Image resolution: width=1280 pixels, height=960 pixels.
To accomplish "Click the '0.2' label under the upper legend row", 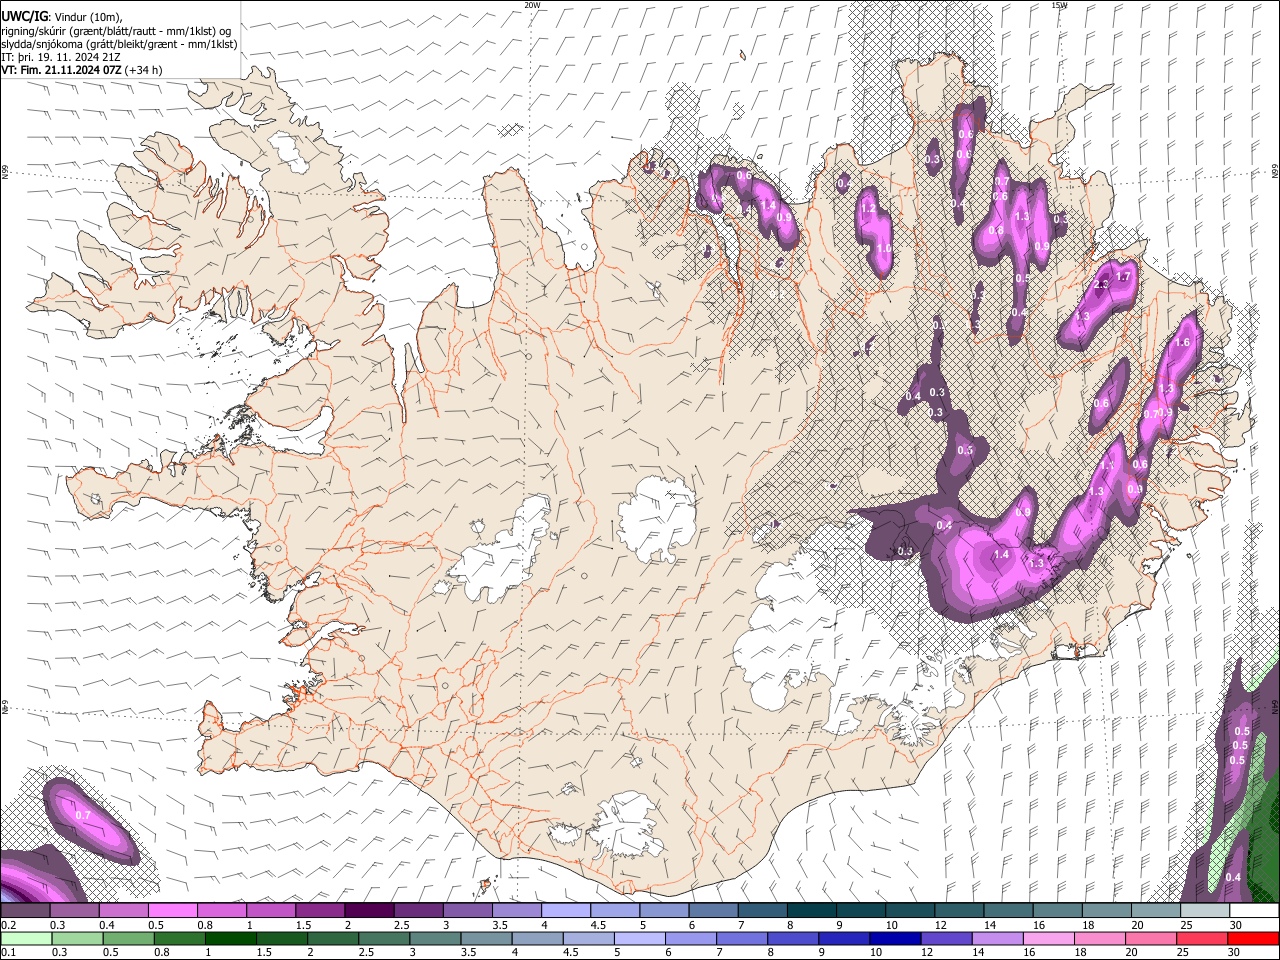I will [x=8, y=925].
